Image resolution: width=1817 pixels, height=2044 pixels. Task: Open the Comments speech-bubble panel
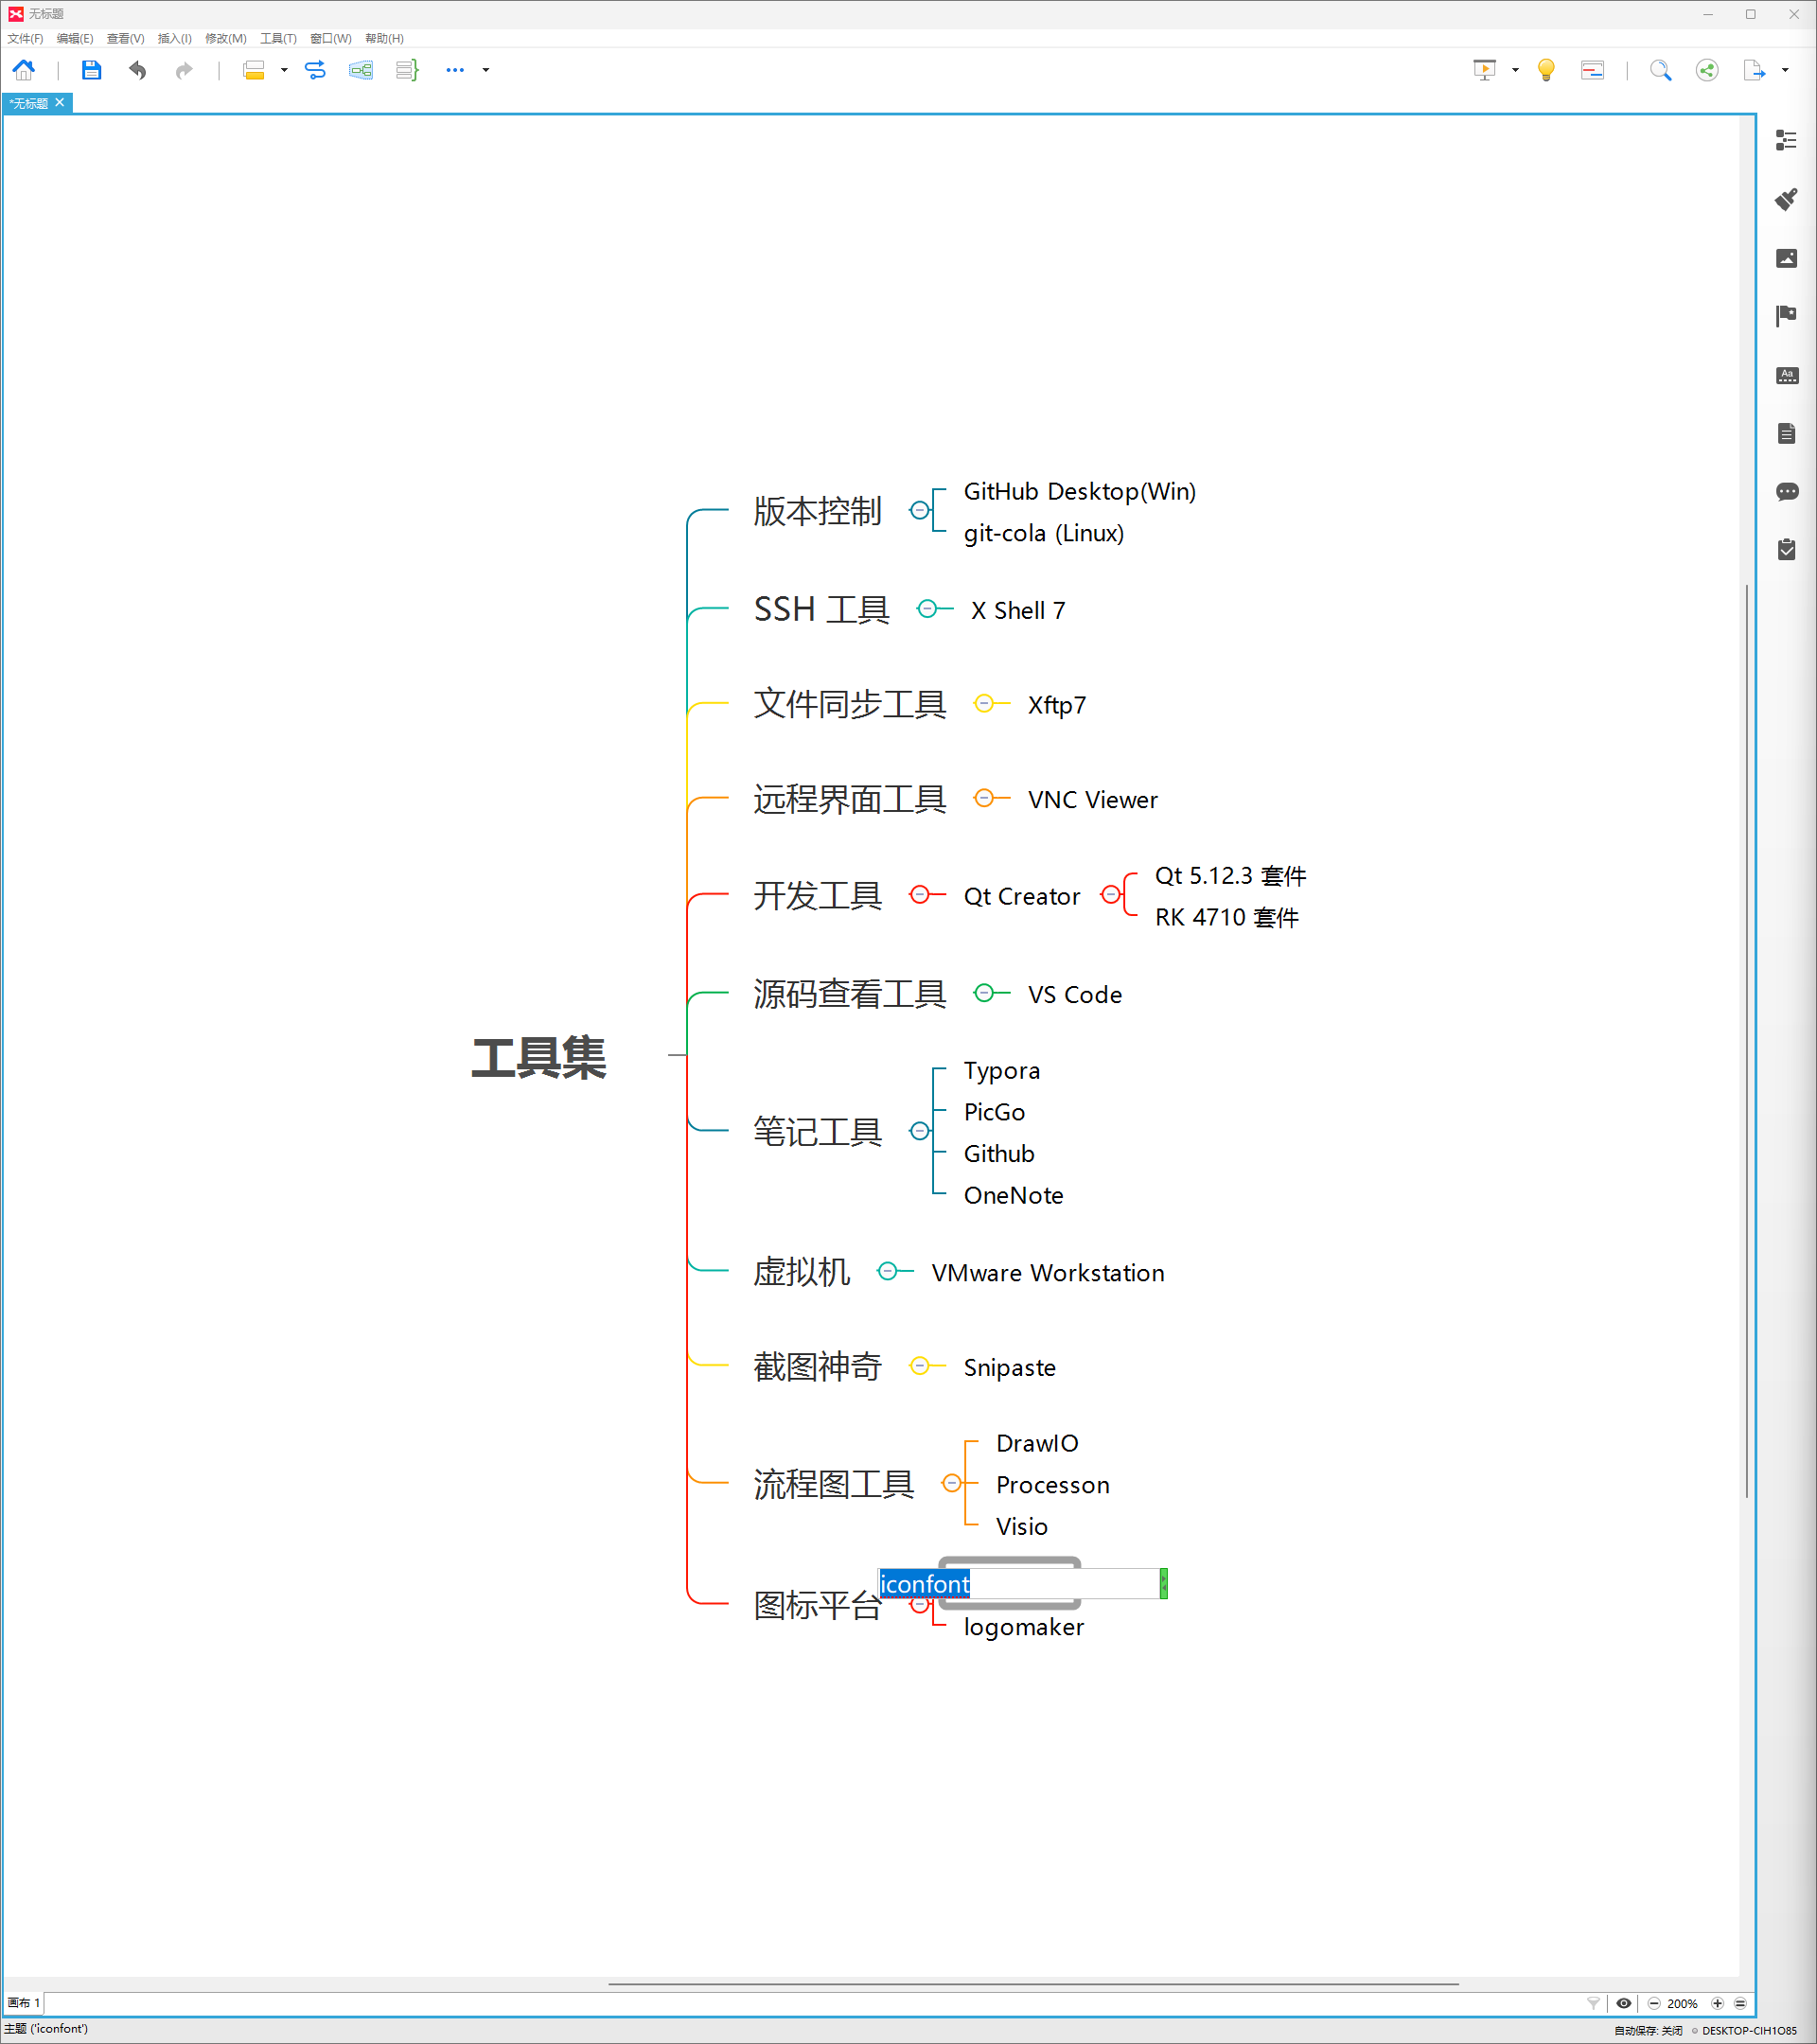[1787, 492]
